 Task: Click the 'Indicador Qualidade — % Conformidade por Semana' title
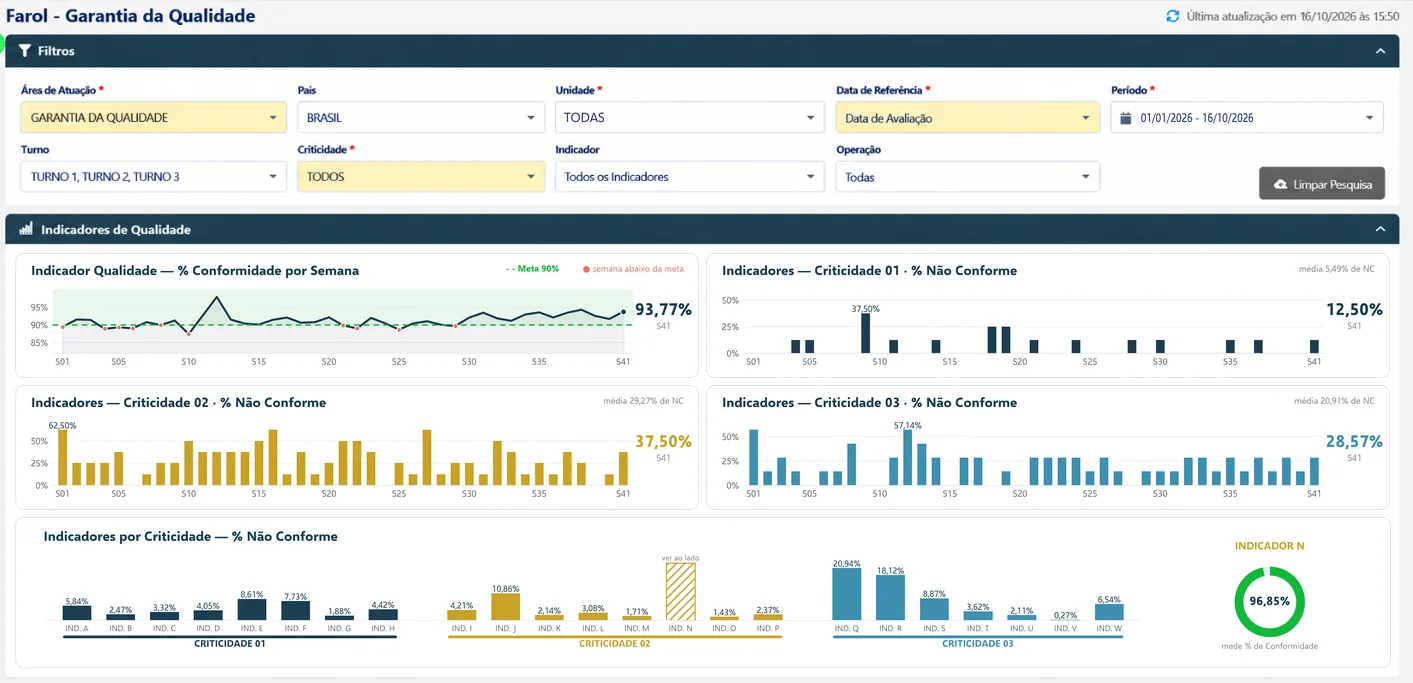click(195, 270)
